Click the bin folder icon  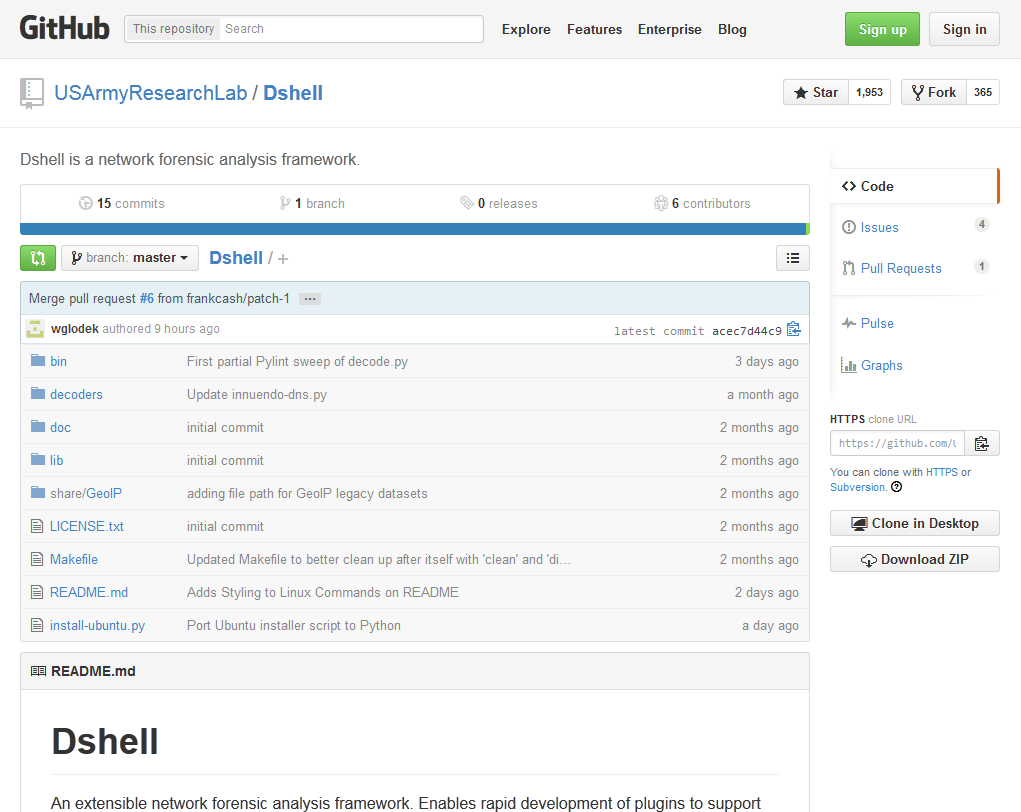click(38, 361)
